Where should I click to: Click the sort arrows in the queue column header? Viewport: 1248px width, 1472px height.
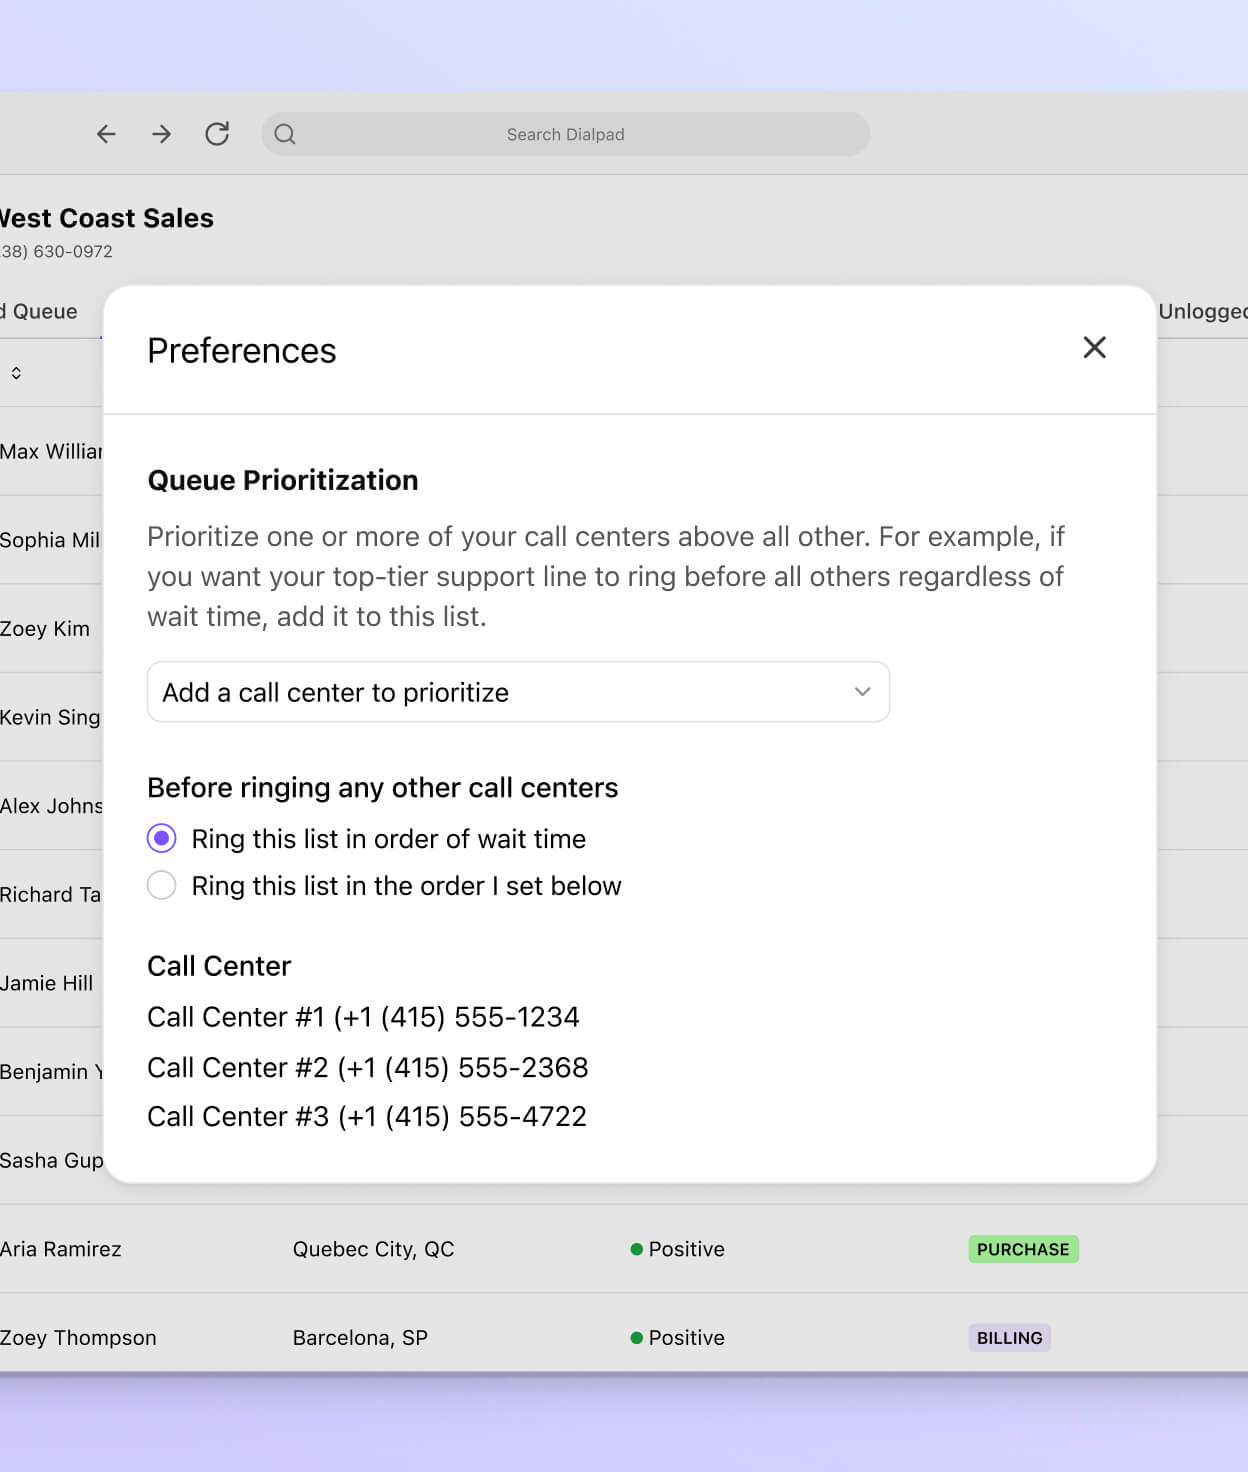pyautogui.click(x=16, y=372)
